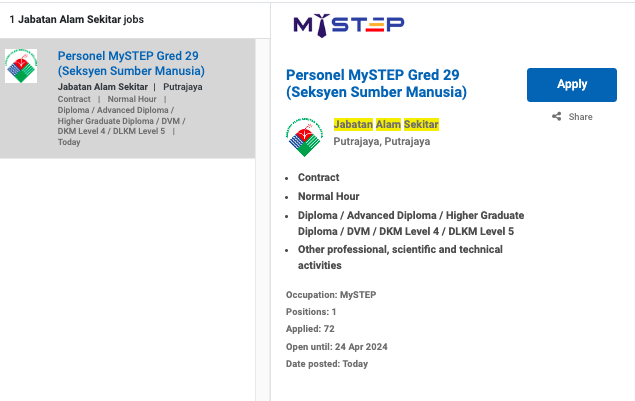Click the Applied: 72 count
The width and height of the screenshot is (635, 401).
pyautogui.click(x=310, y=329)
